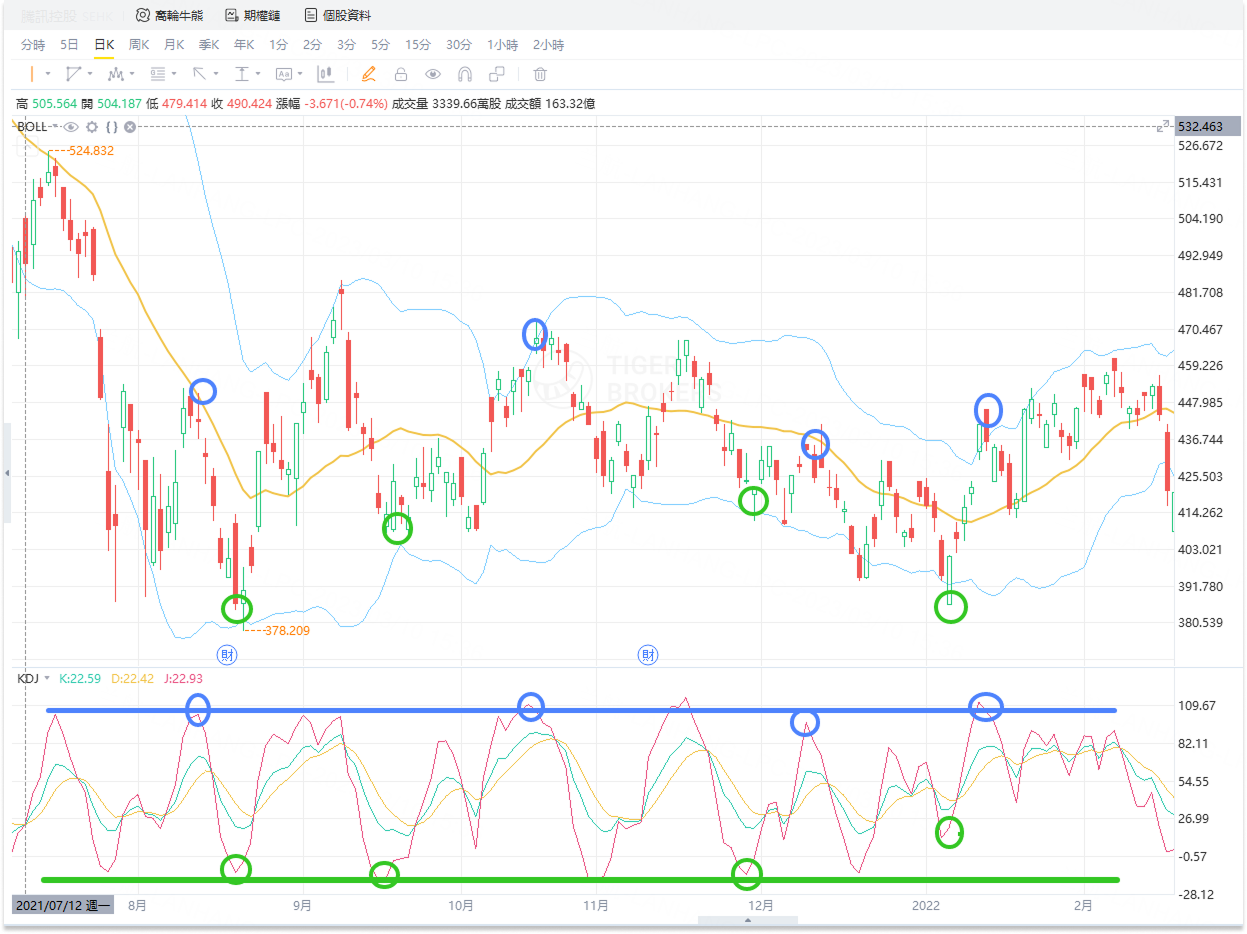This screenshot has height=934, width=1247.
Task: Expand the bottom panel with up arrow
Action: click(748, 920)
